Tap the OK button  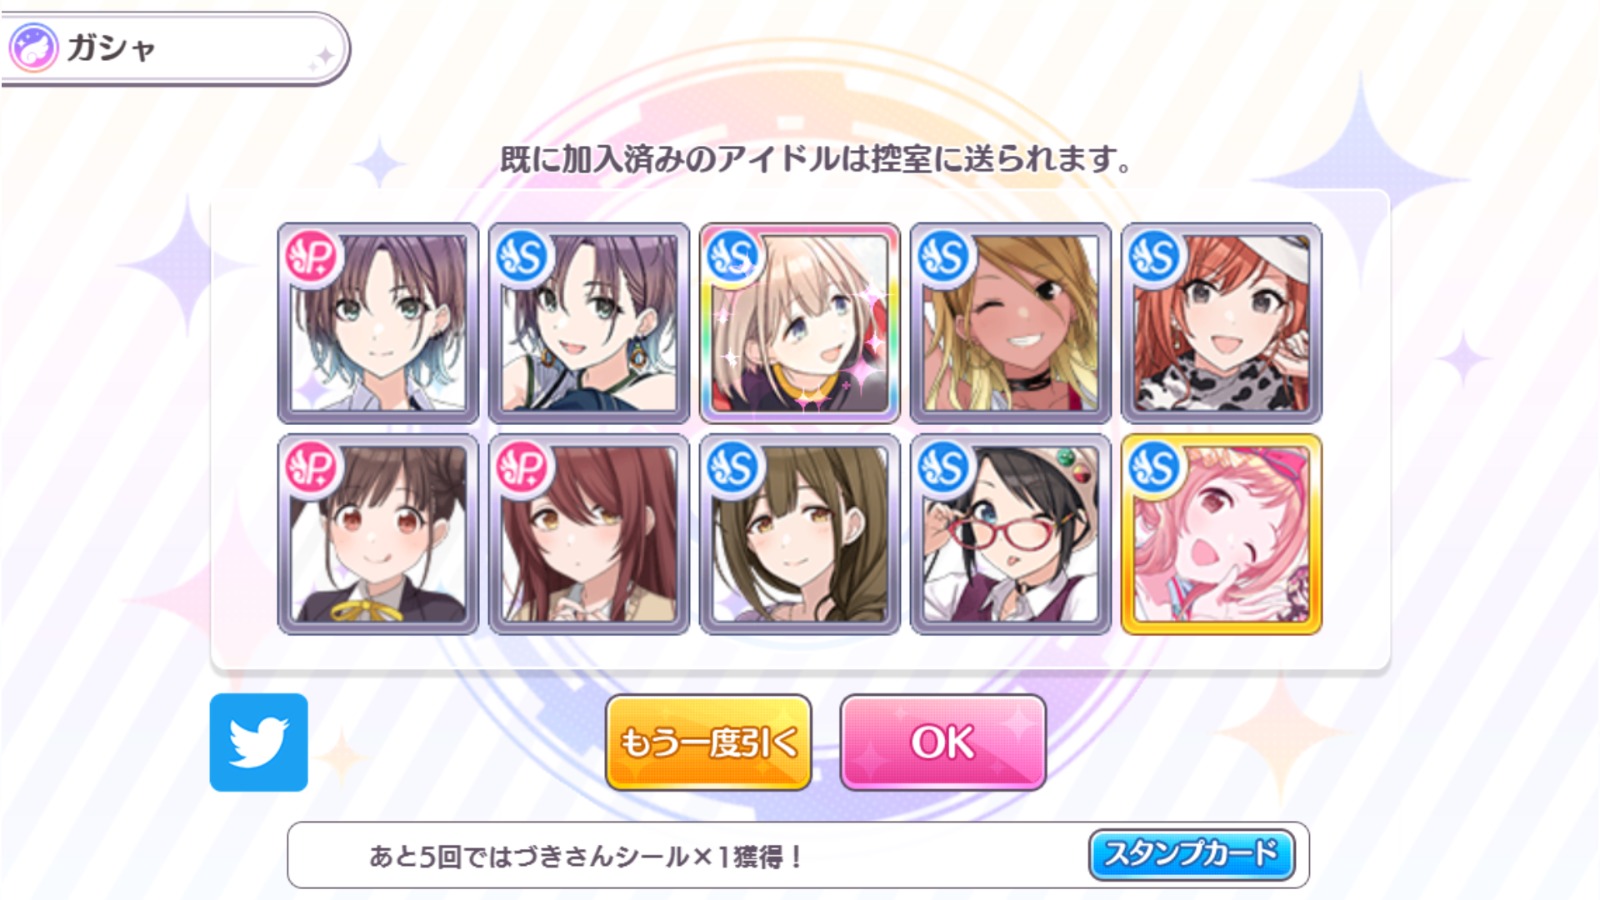pos(943,742)
